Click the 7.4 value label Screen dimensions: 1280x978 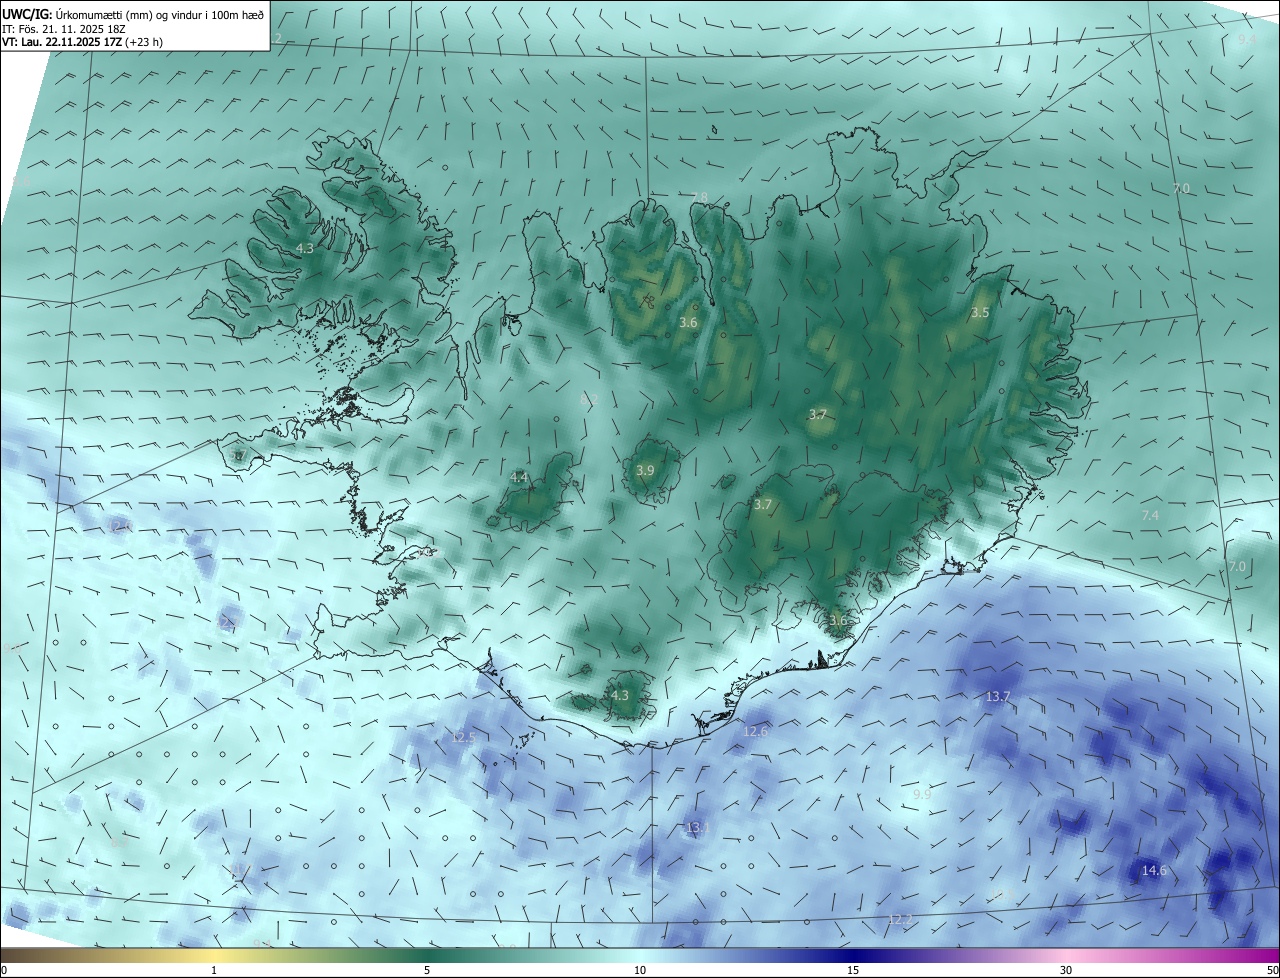click(x=1150, y=515)
